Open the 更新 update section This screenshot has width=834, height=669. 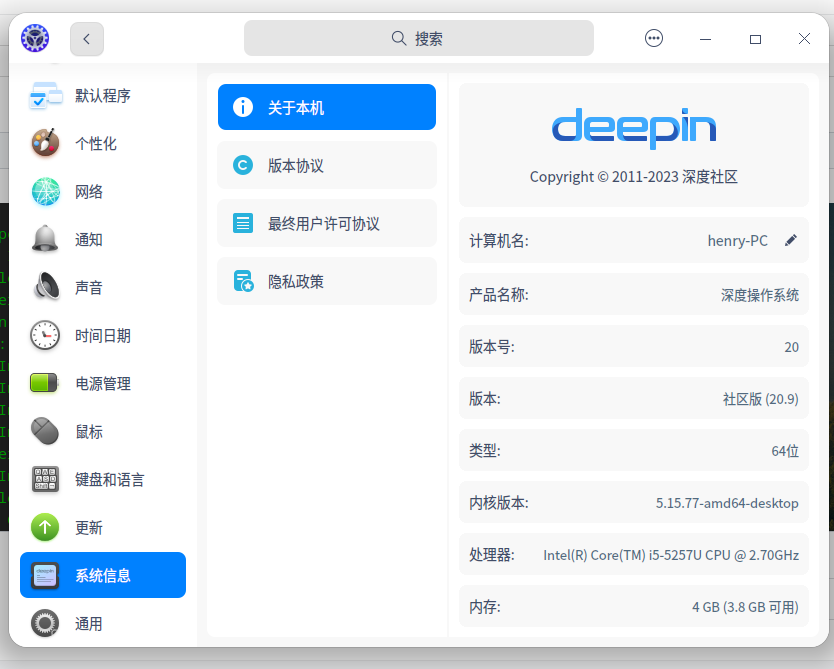point(89,528)
